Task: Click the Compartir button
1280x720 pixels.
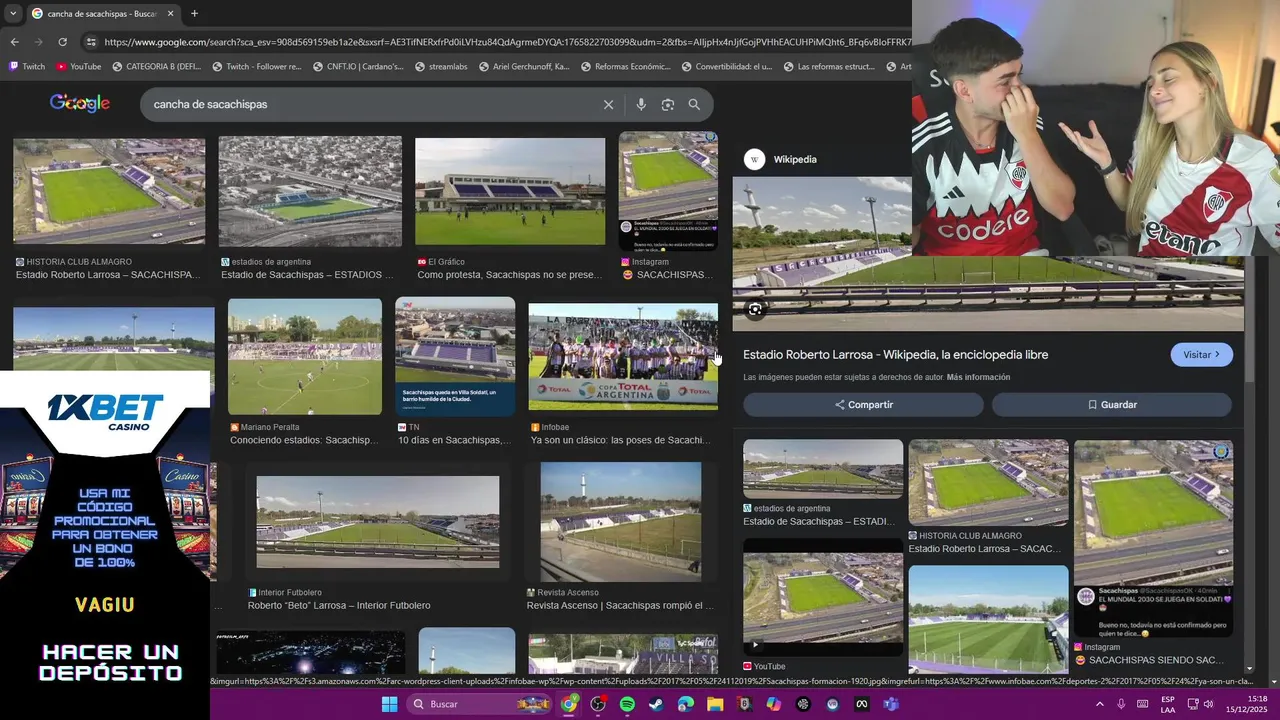Action: click(863, 405)
